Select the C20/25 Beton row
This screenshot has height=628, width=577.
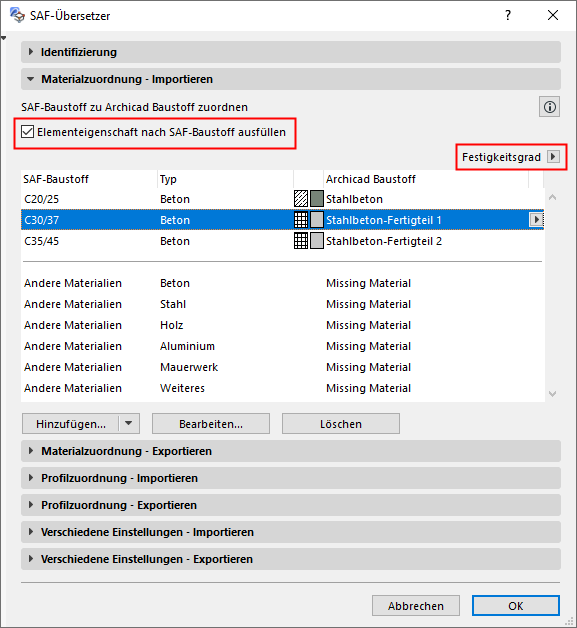click(x=282, y=199)
